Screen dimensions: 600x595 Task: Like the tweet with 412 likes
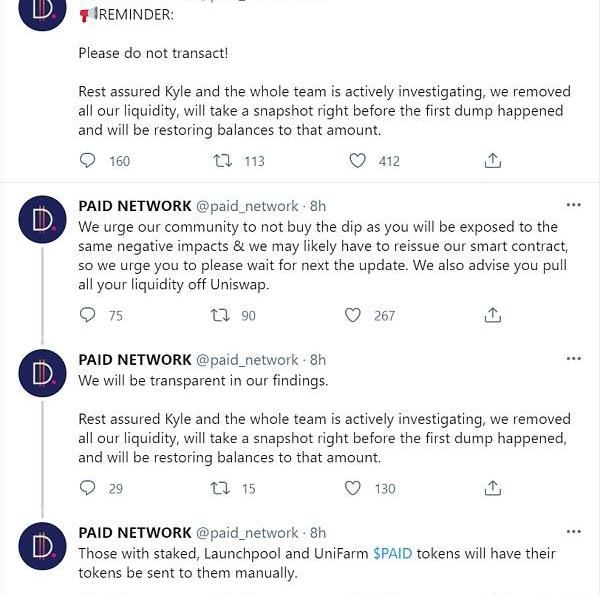(357, 161)
